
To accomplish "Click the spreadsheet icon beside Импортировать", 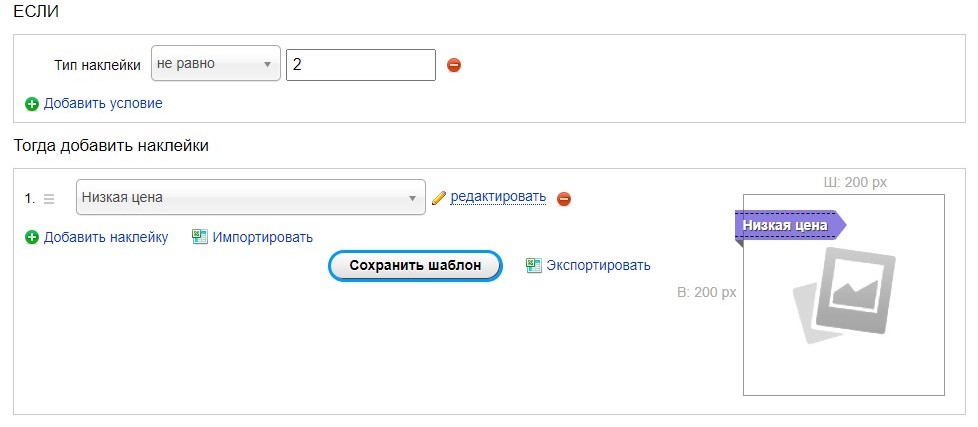I will [x=200, y=237].
